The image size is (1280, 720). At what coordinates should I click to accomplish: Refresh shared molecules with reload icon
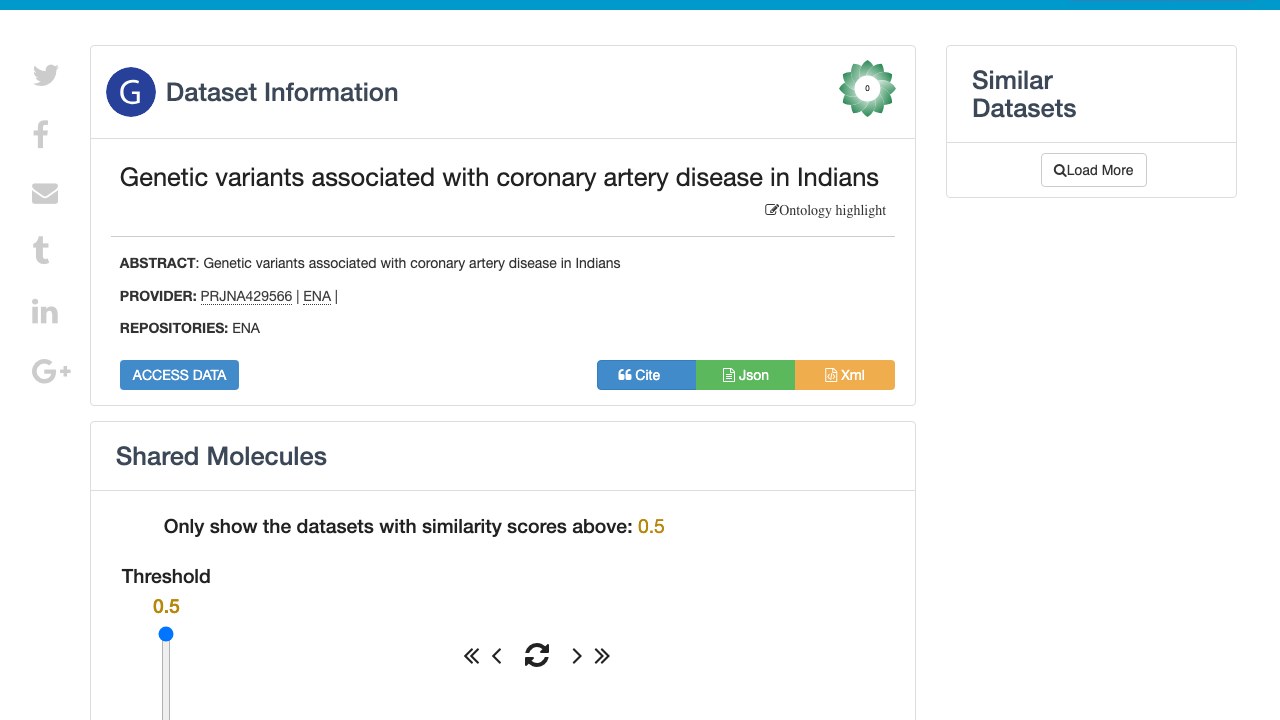[537, 655]
